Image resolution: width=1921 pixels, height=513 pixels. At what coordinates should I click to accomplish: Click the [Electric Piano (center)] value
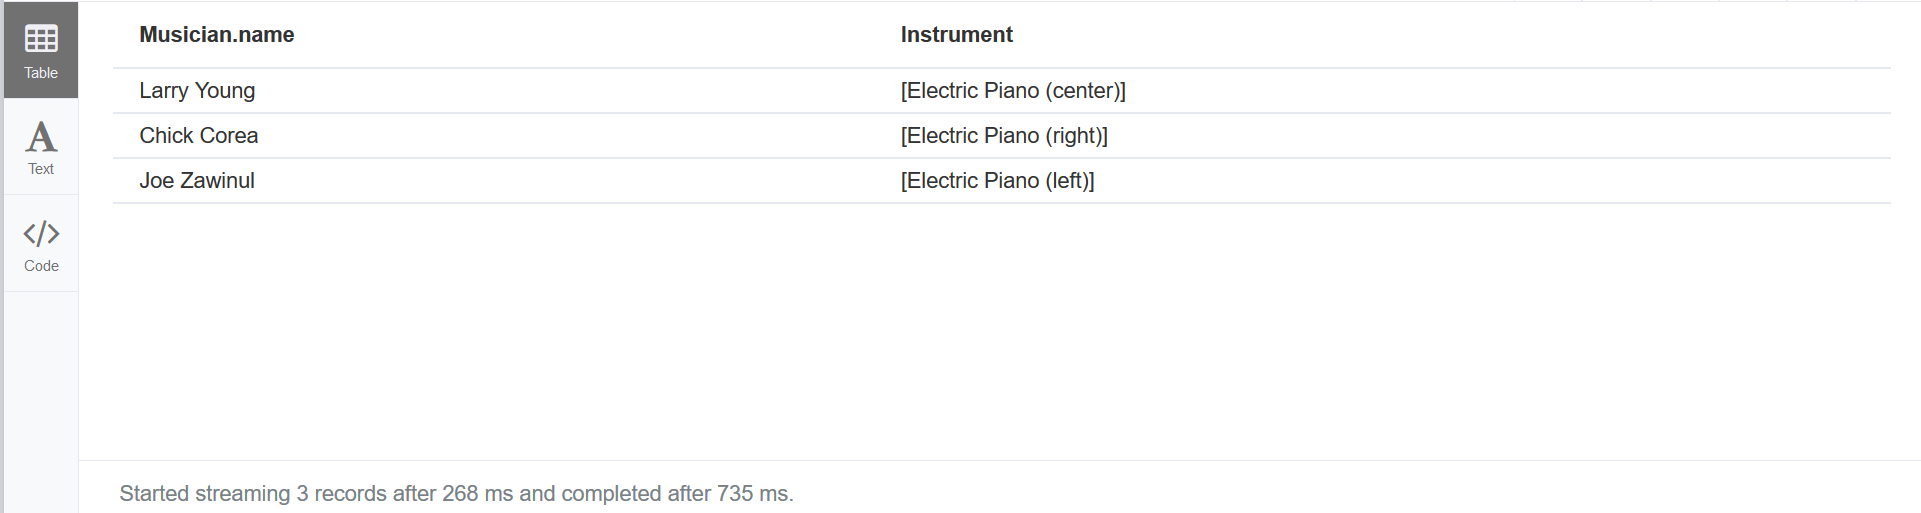point(1013,91)
